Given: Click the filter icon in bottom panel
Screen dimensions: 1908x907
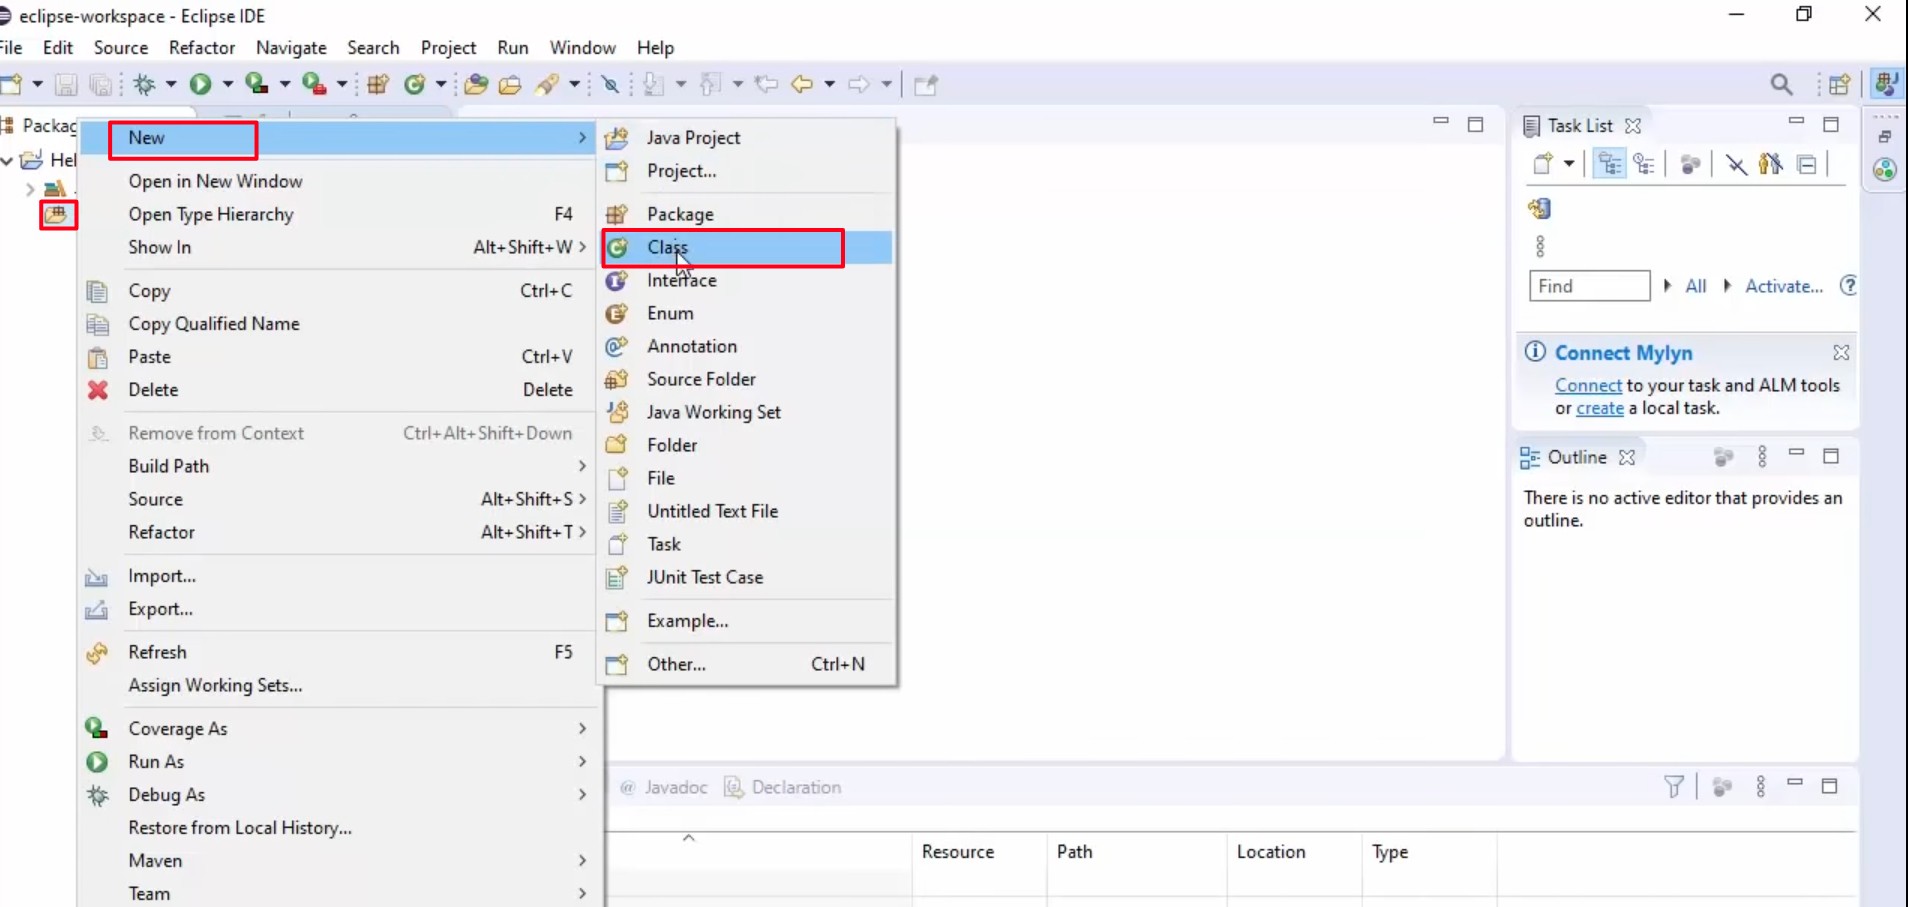Looking at the screenshot, I should [x=1673, y=787].
